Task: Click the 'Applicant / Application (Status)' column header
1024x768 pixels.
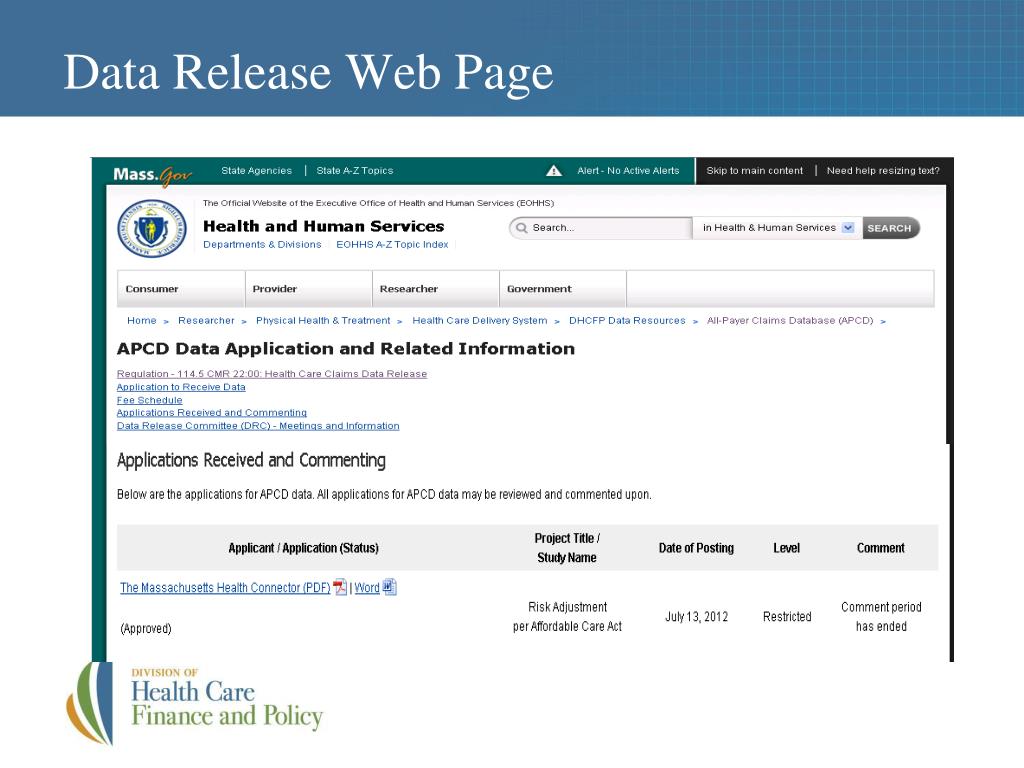Action: pyautogui.click(x=304, y=548)
